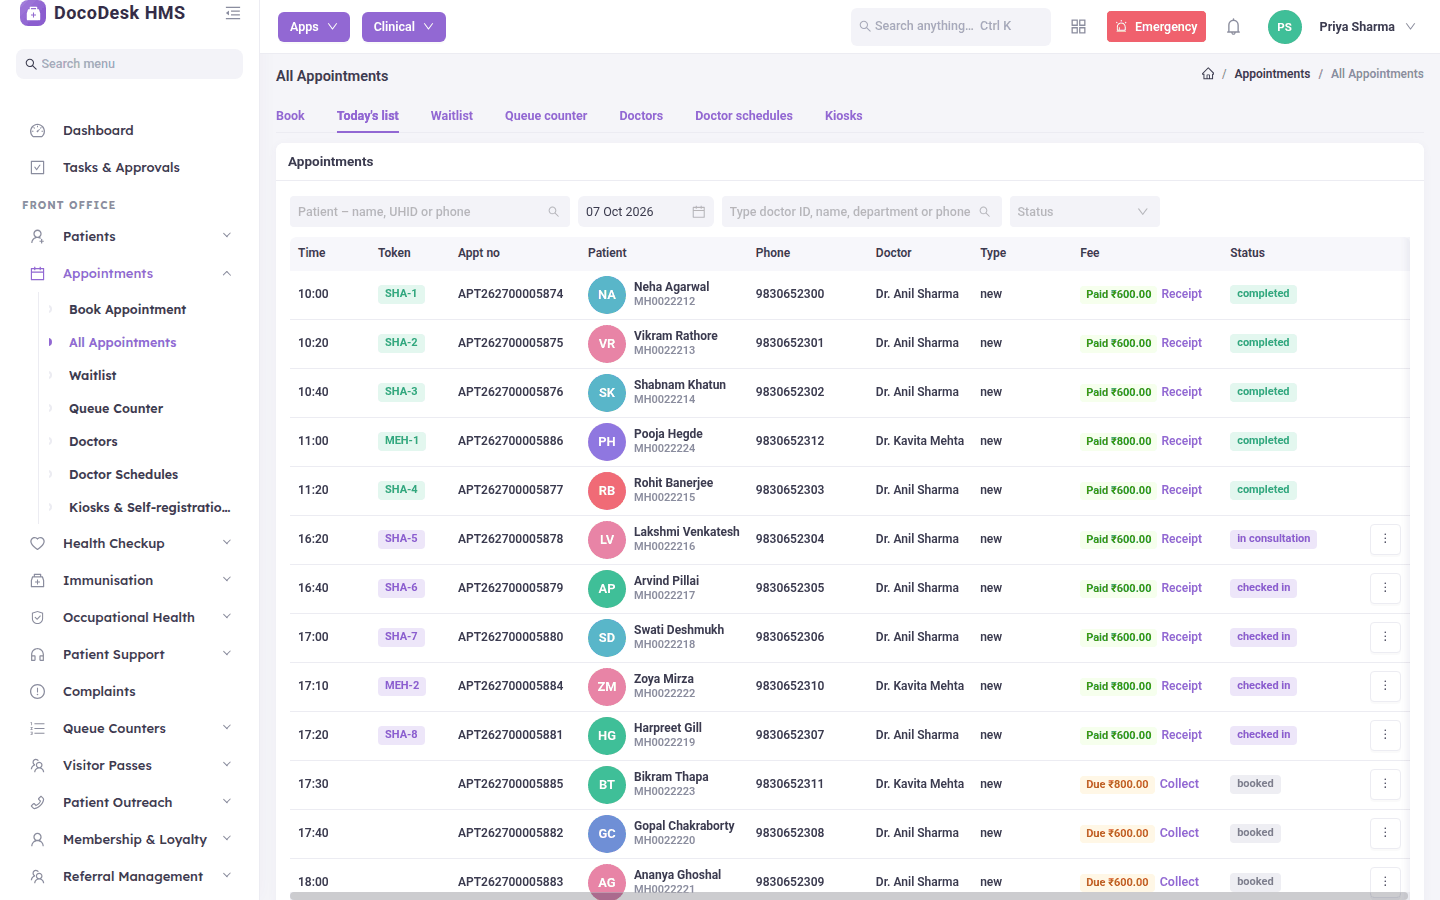Click the Dashboard gauge icon
Image resolution: width=1440 pixels, height=900 pixels.
[x=38, y=131]
